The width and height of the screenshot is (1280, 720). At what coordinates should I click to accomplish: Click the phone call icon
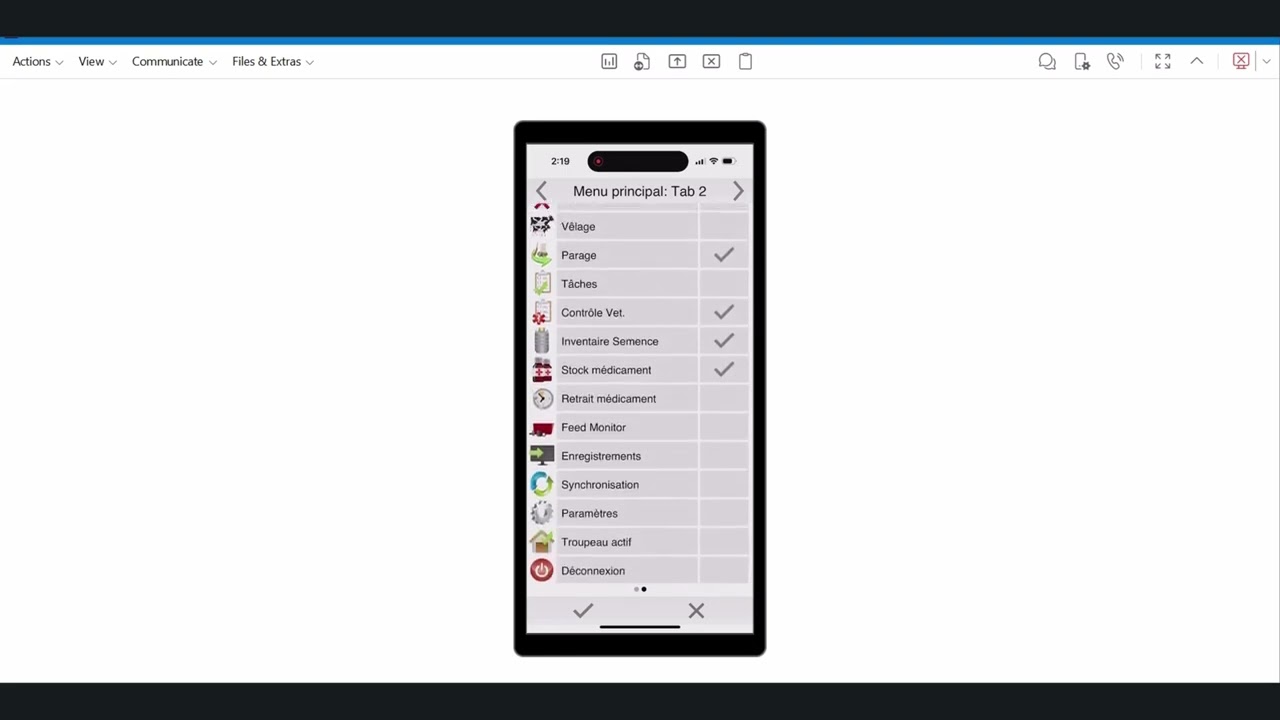point(1115,62)
